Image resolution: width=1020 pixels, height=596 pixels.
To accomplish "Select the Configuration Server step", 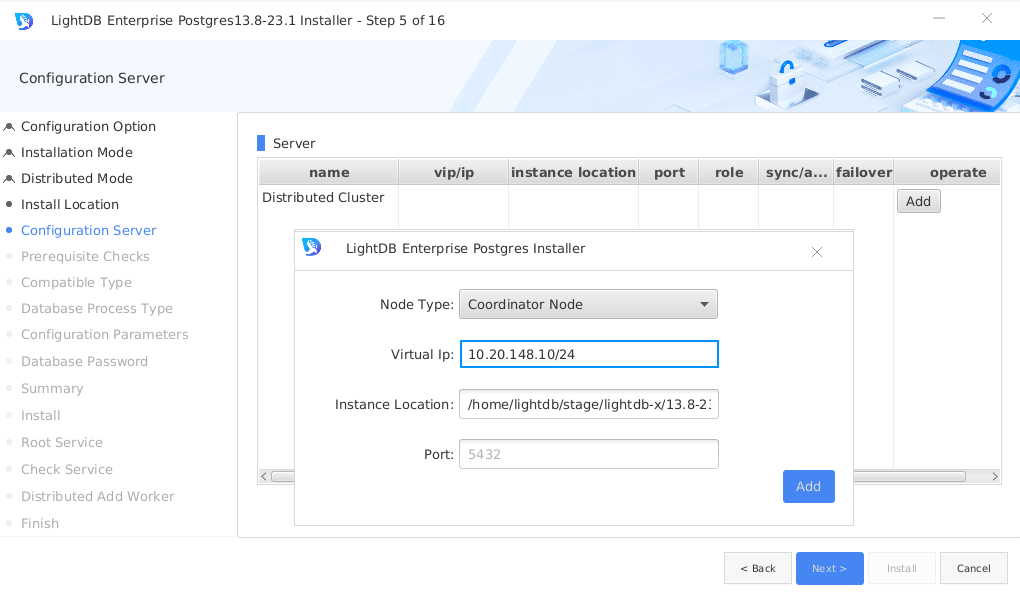I will (x=88, y=230).
